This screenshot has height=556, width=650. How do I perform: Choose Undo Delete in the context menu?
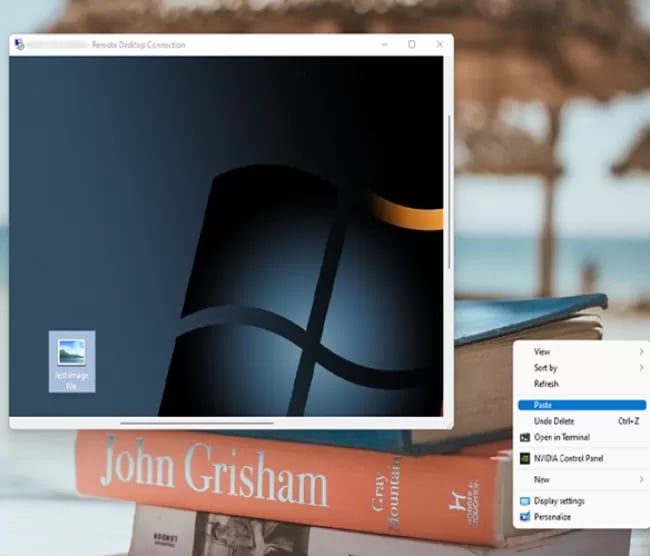[x=582, y=421]
